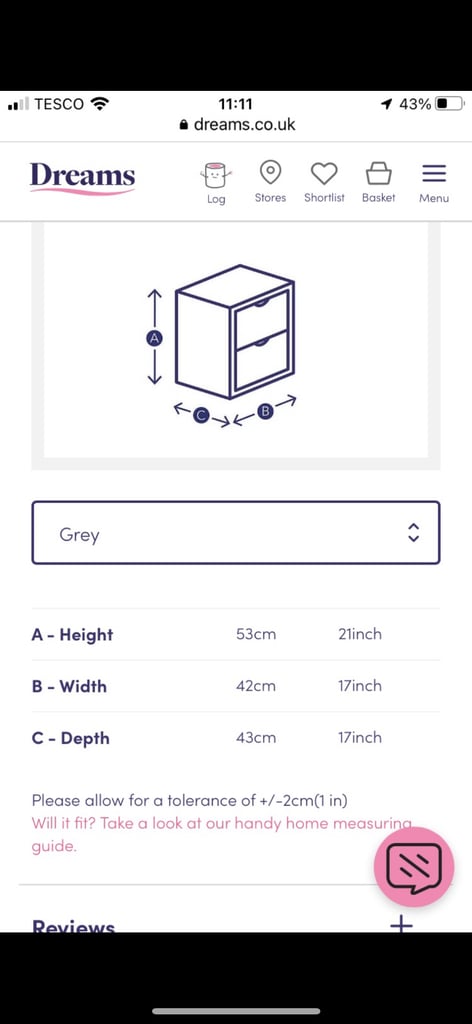Click the Dreams logo

point(82,178)
